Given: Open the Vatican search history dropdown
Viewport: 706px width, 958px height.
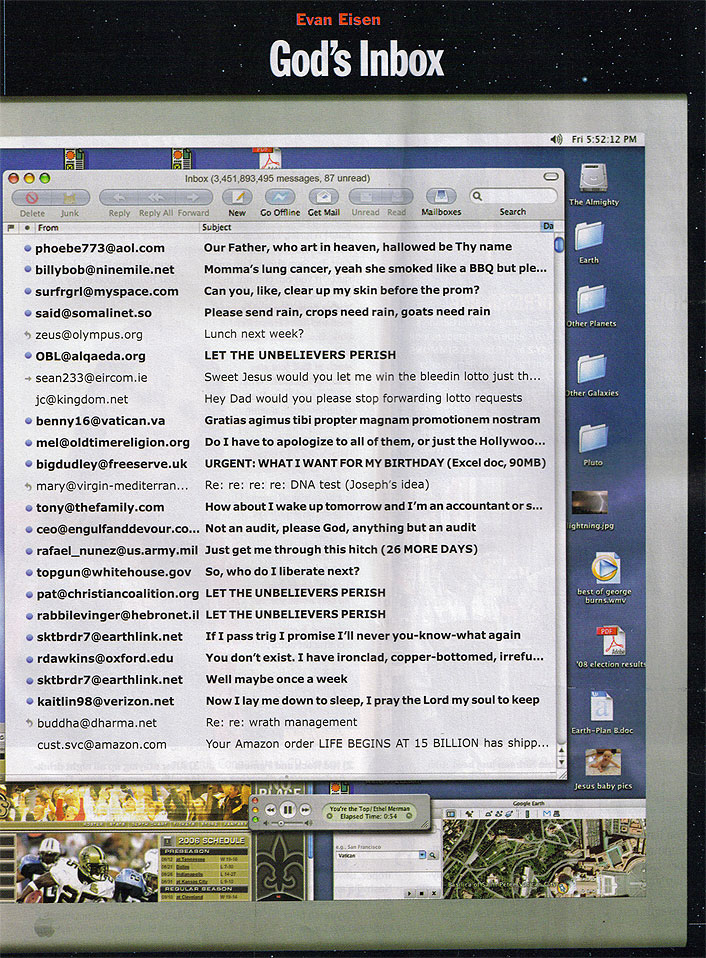Looking at the screenshot, I should point(422,855).
